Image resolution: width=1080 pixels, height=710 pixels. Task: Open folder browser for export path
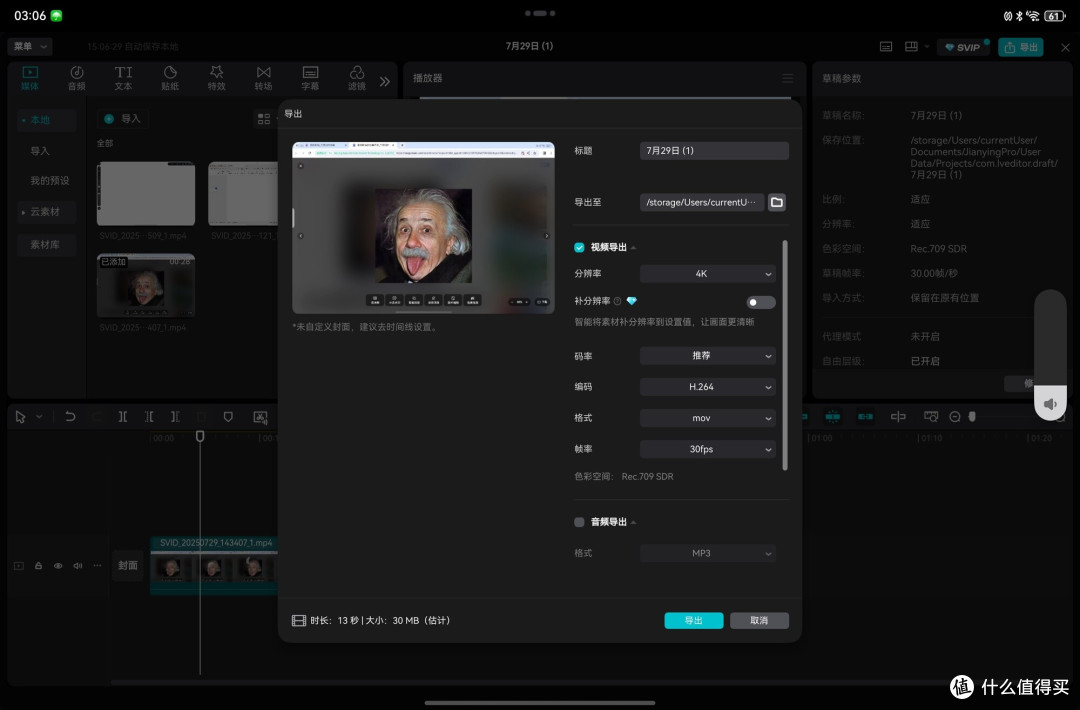(777, 202)
